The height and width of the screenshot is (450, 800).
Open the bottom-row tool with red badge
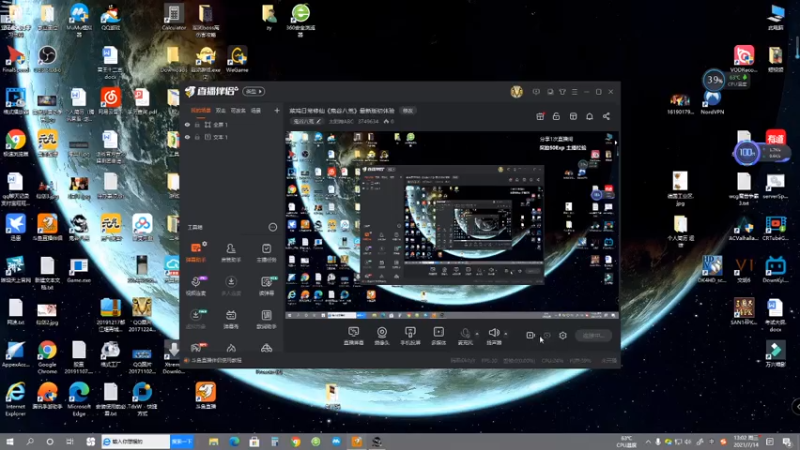coord(197,348)
